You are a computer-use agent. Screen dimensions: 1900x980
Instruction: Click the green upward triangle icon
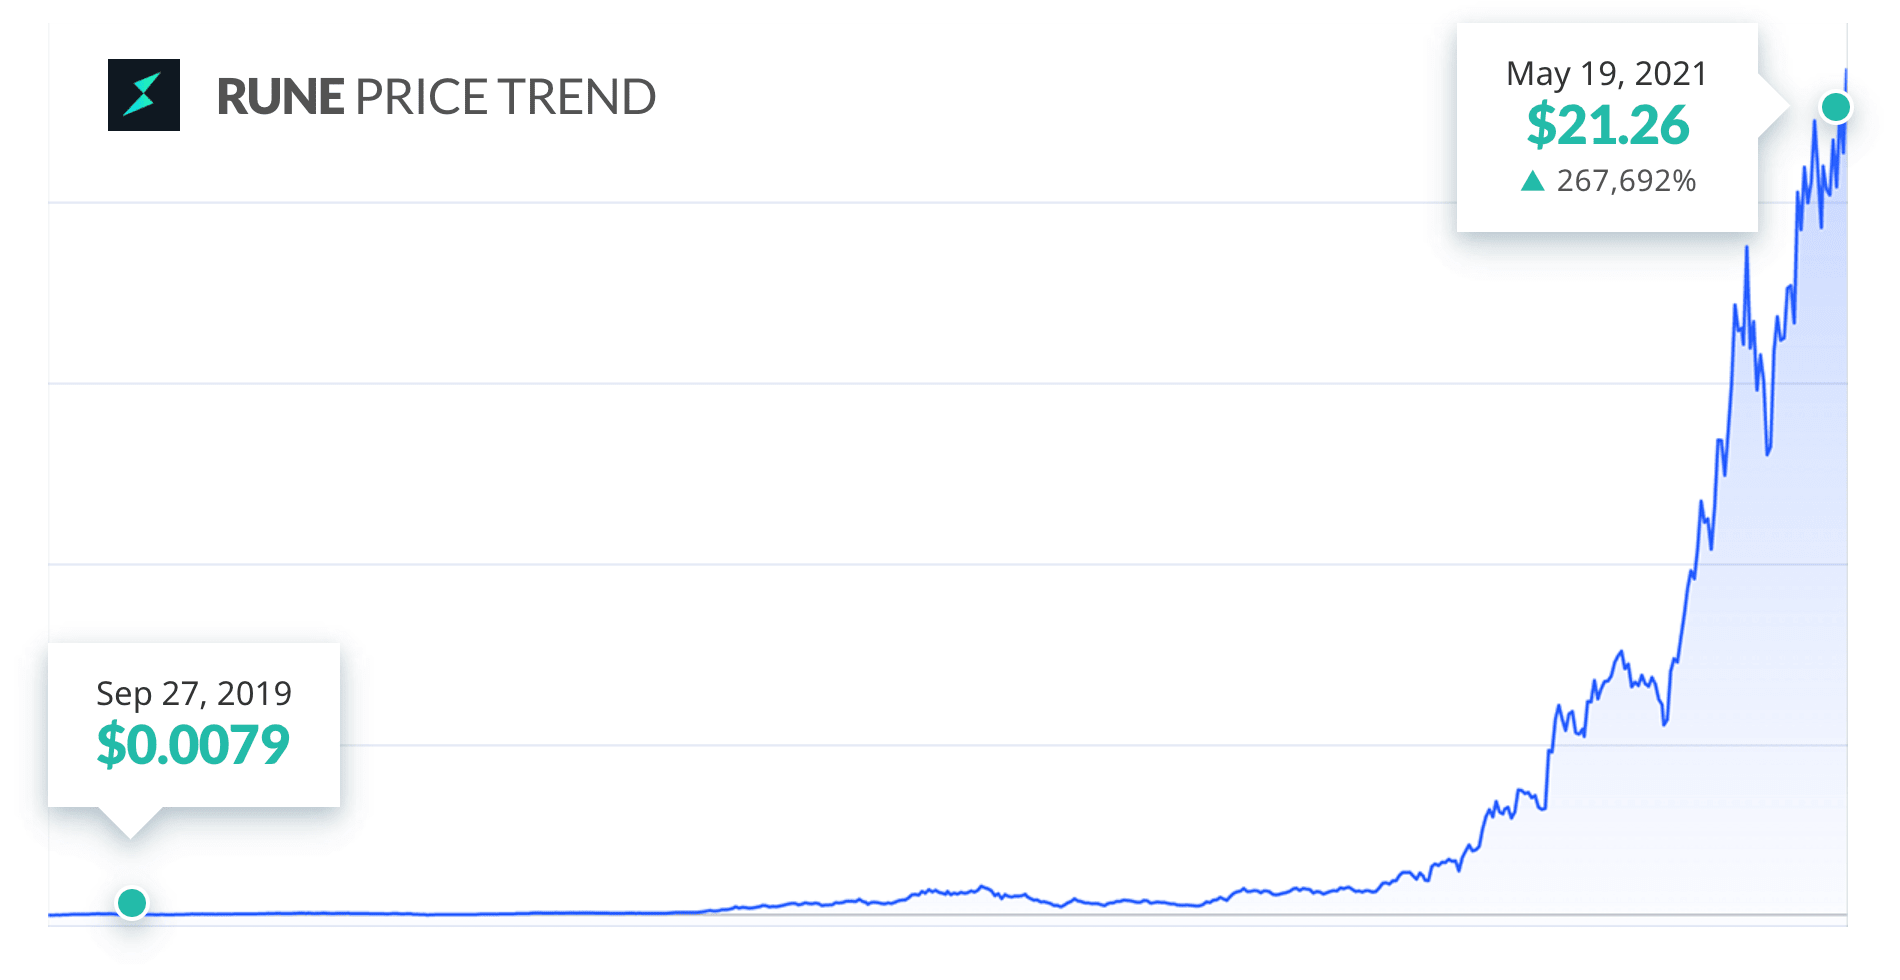(x=1532, y=181)
